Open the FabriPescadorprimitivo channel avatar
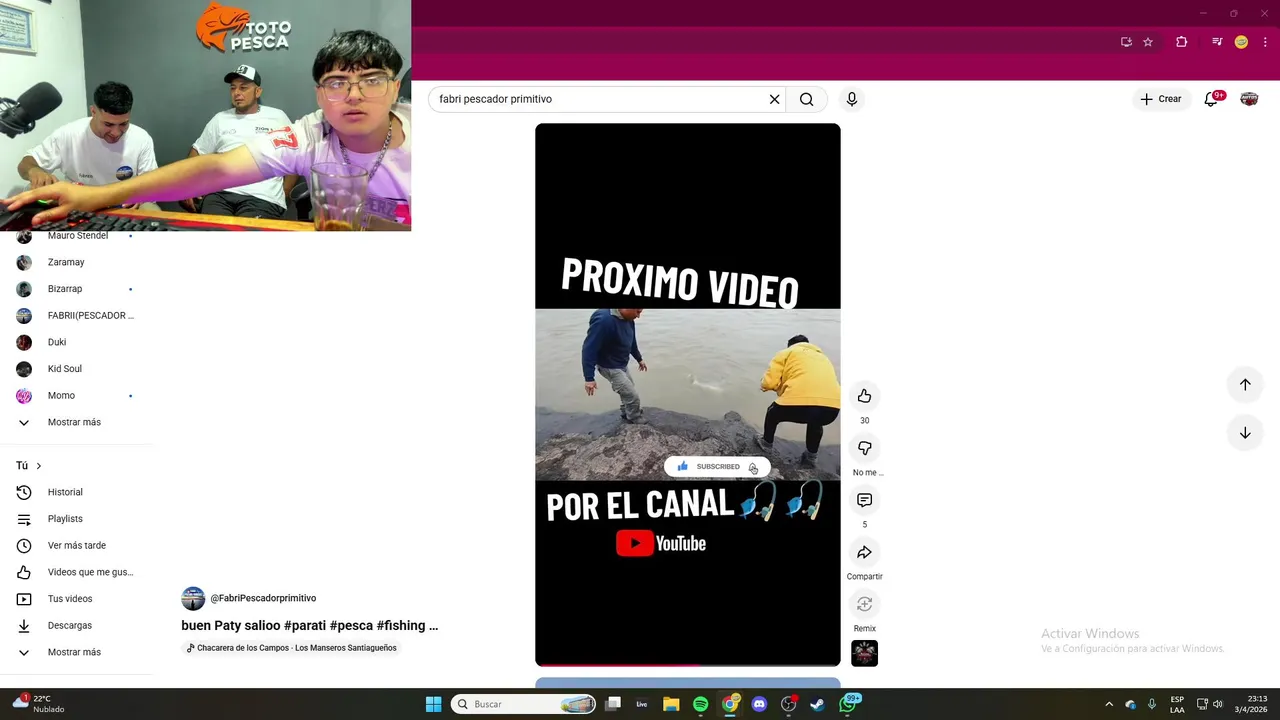Image resolution: width=1280 pixels, height=720 pixels. click(193, 598)
